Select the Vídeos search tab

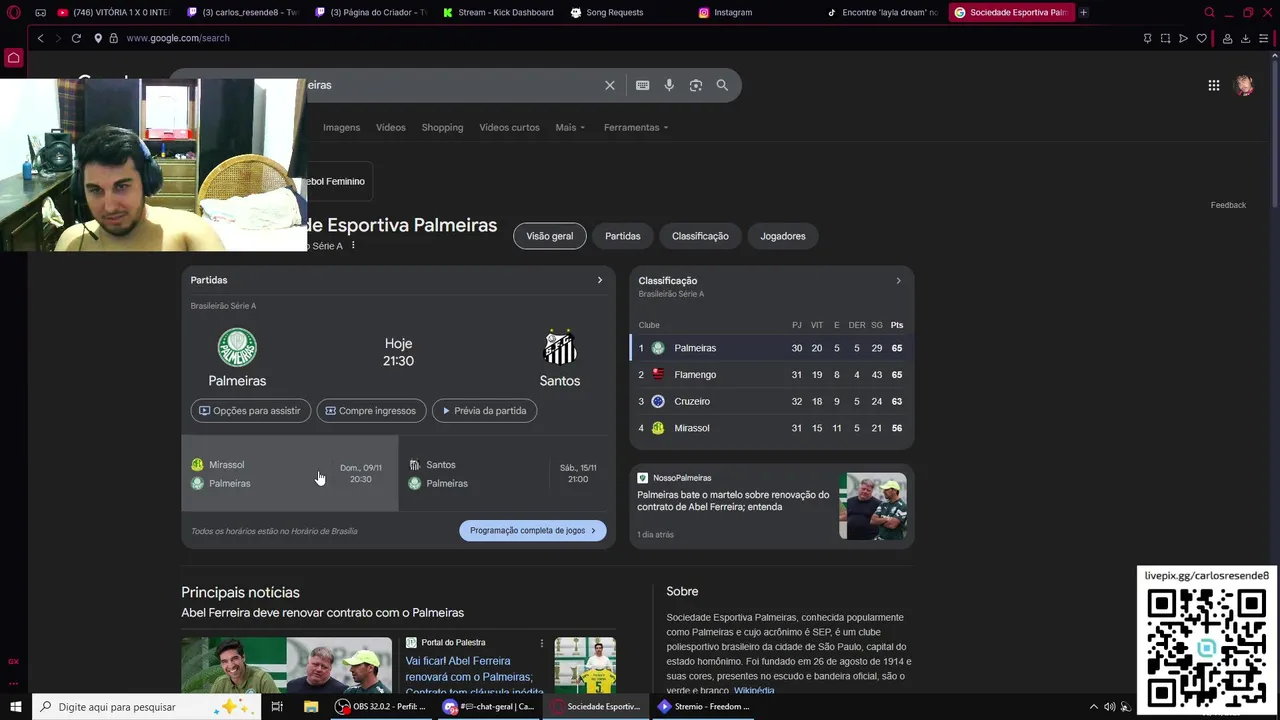pos(391,127)
